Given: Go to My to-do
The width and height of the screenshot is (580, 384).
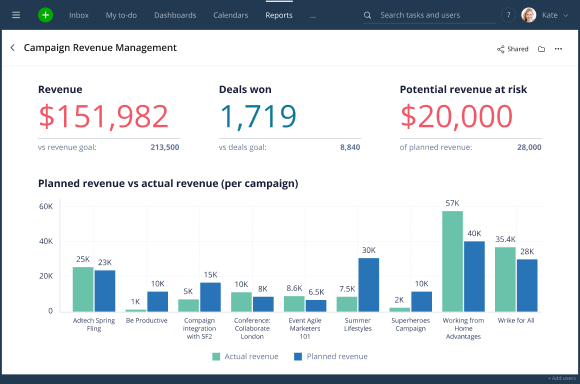Looking at the screenshot, I should point(121,15).
